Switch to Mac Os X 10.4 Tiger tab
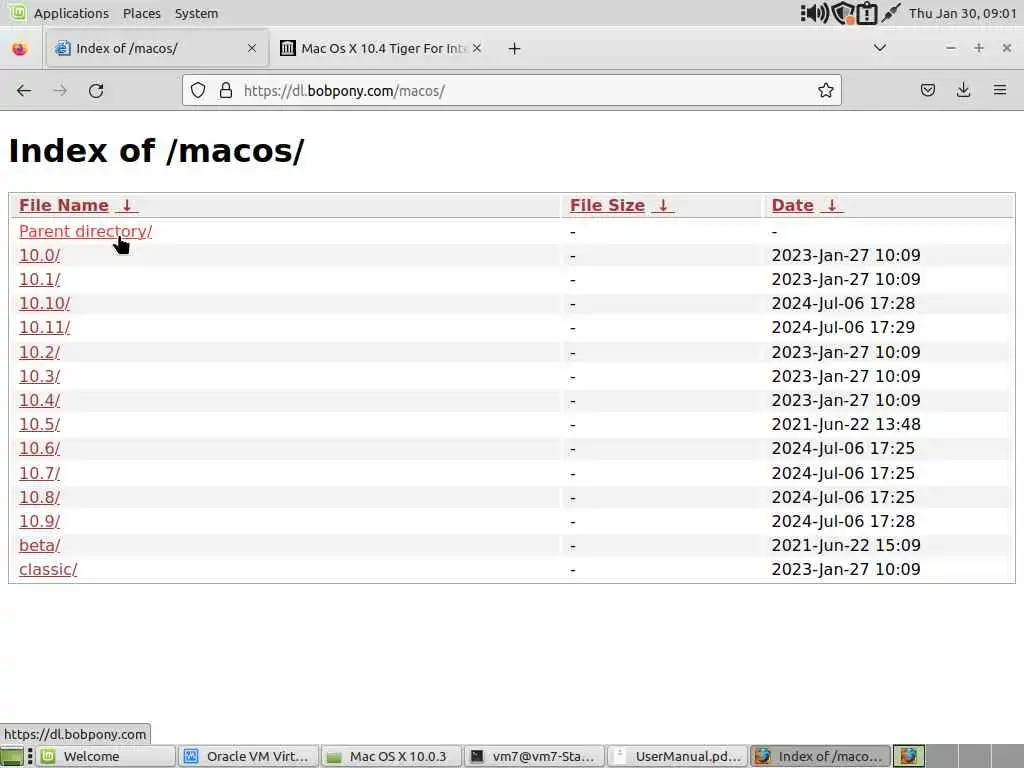 (381, 48)
